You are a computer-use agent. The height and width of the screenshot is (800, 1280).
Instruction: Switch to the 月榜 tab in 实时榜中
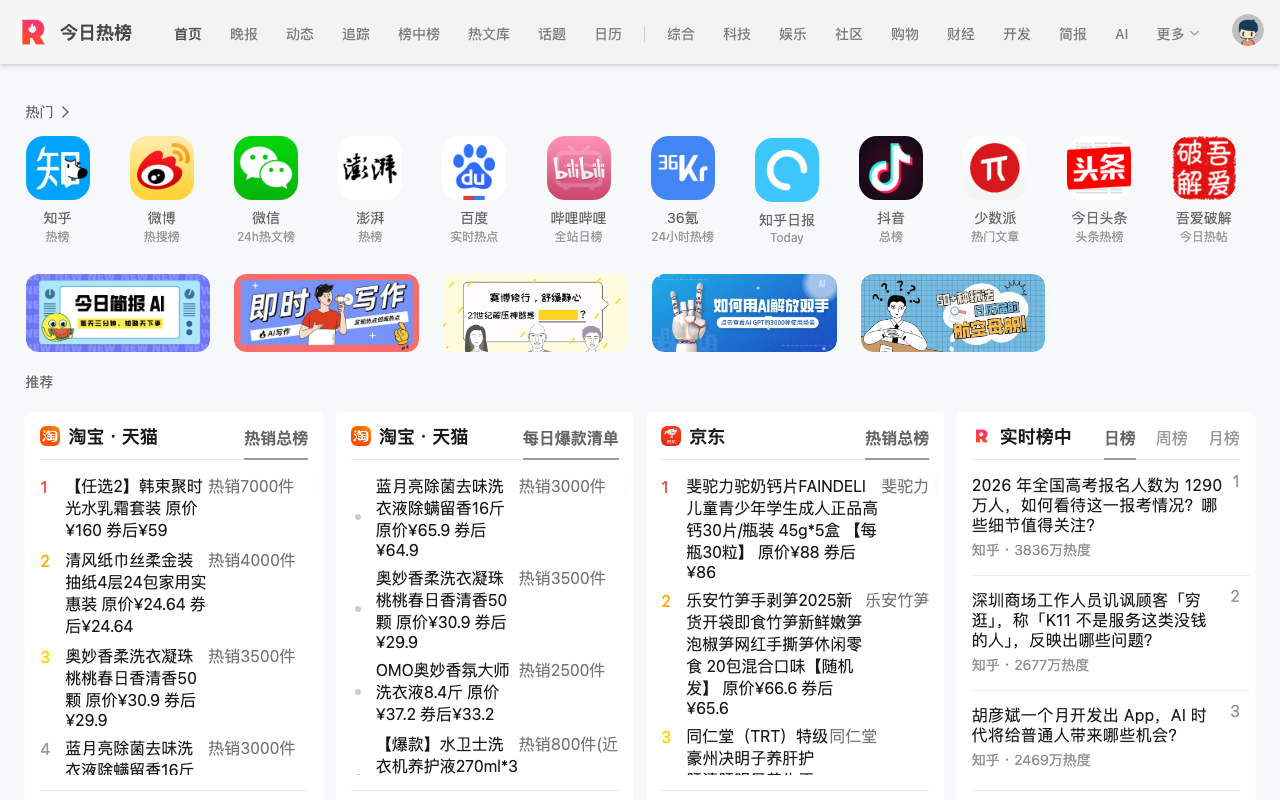[1224, 438]
